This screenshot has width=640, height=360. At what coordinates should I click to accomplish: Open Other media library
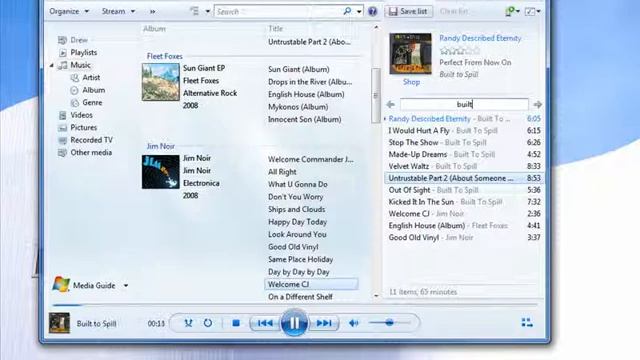coord(91,153)
